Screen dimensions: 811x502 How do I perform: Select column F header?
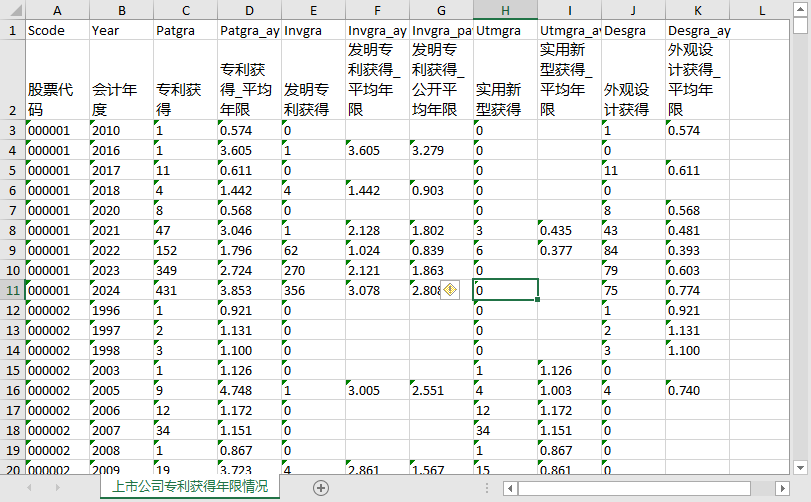click(x=378, y=10)
